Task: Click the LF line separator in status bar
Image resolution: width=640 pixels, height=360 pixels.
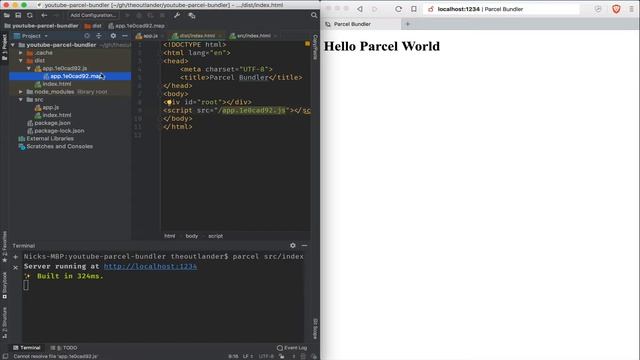Action: 248,356
